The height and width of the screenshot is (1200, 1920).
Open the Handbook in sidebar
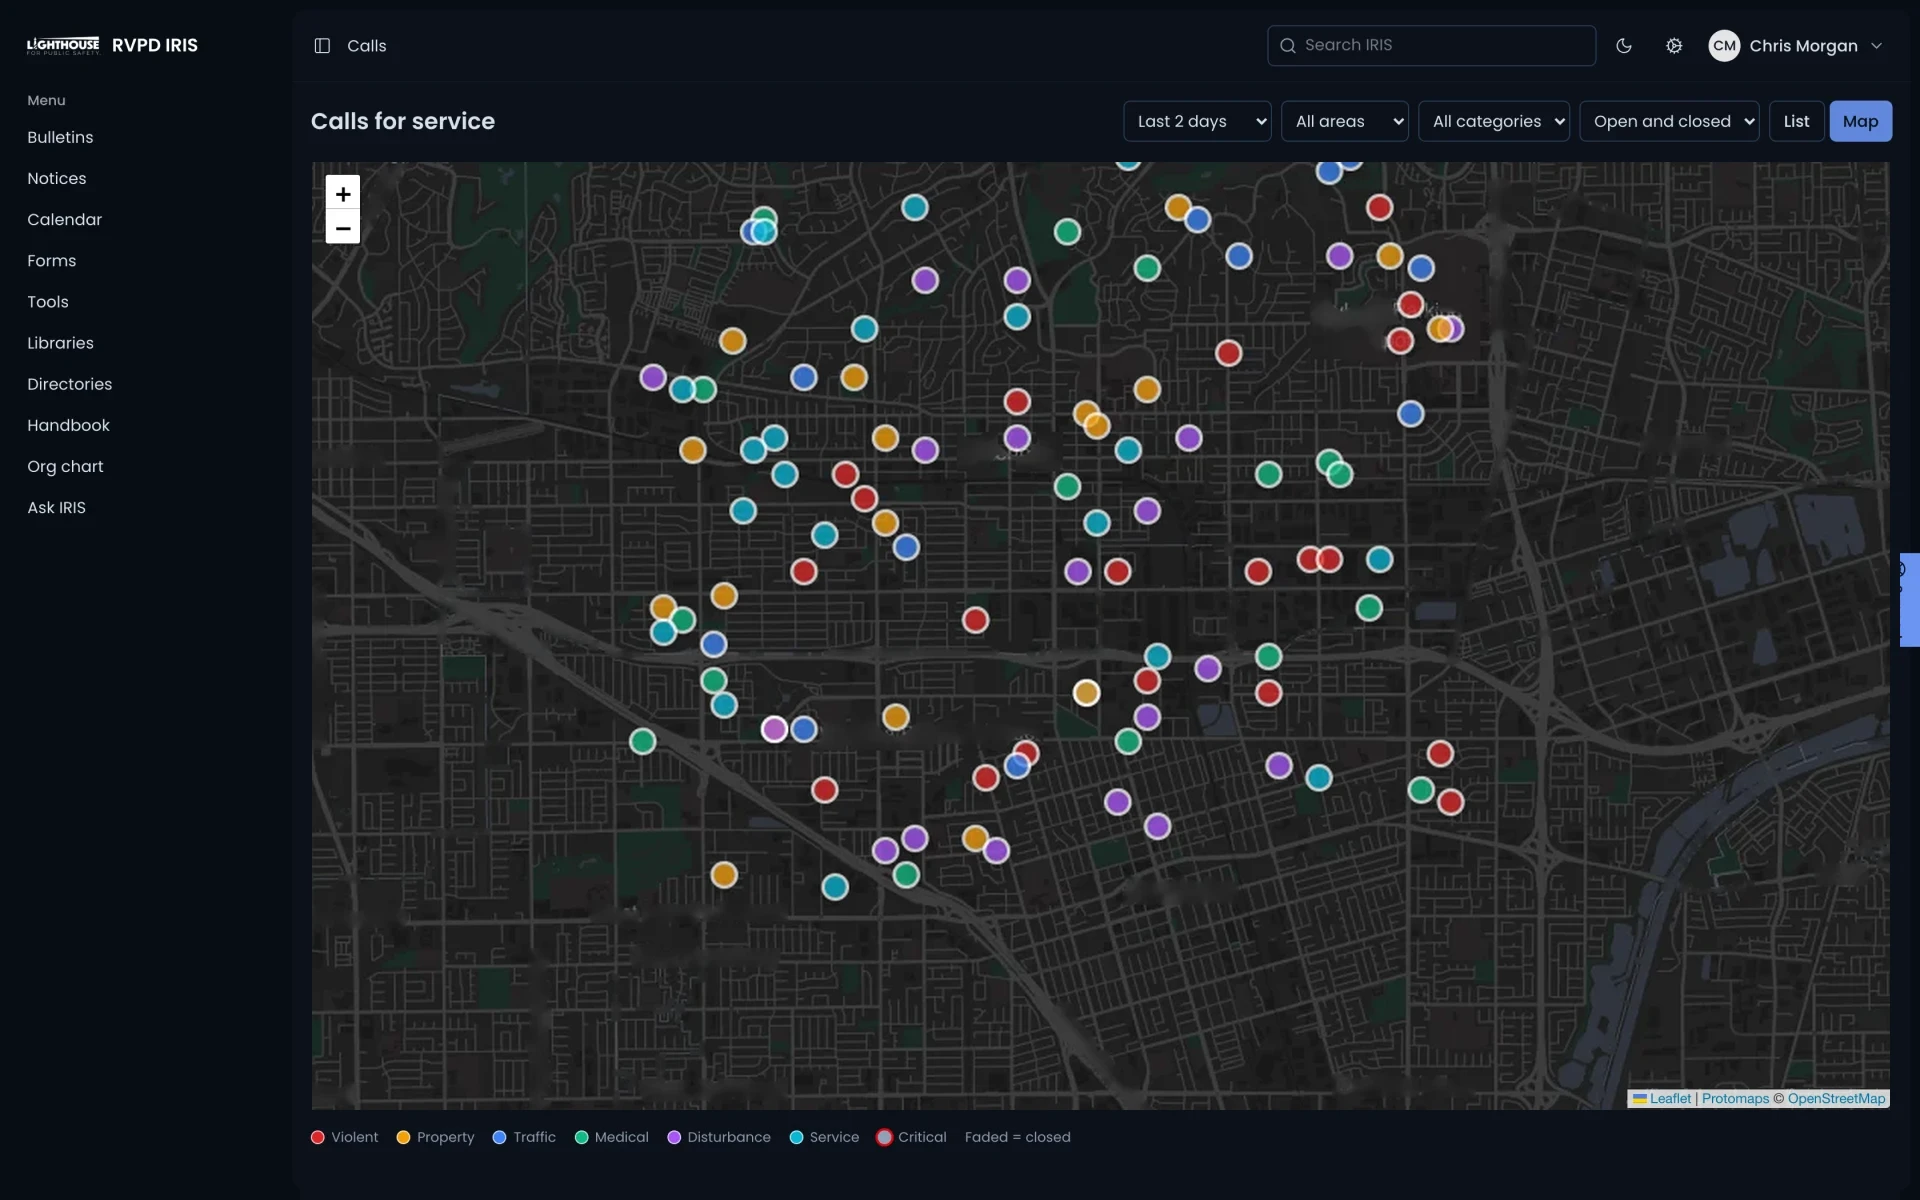click(69, 425)
